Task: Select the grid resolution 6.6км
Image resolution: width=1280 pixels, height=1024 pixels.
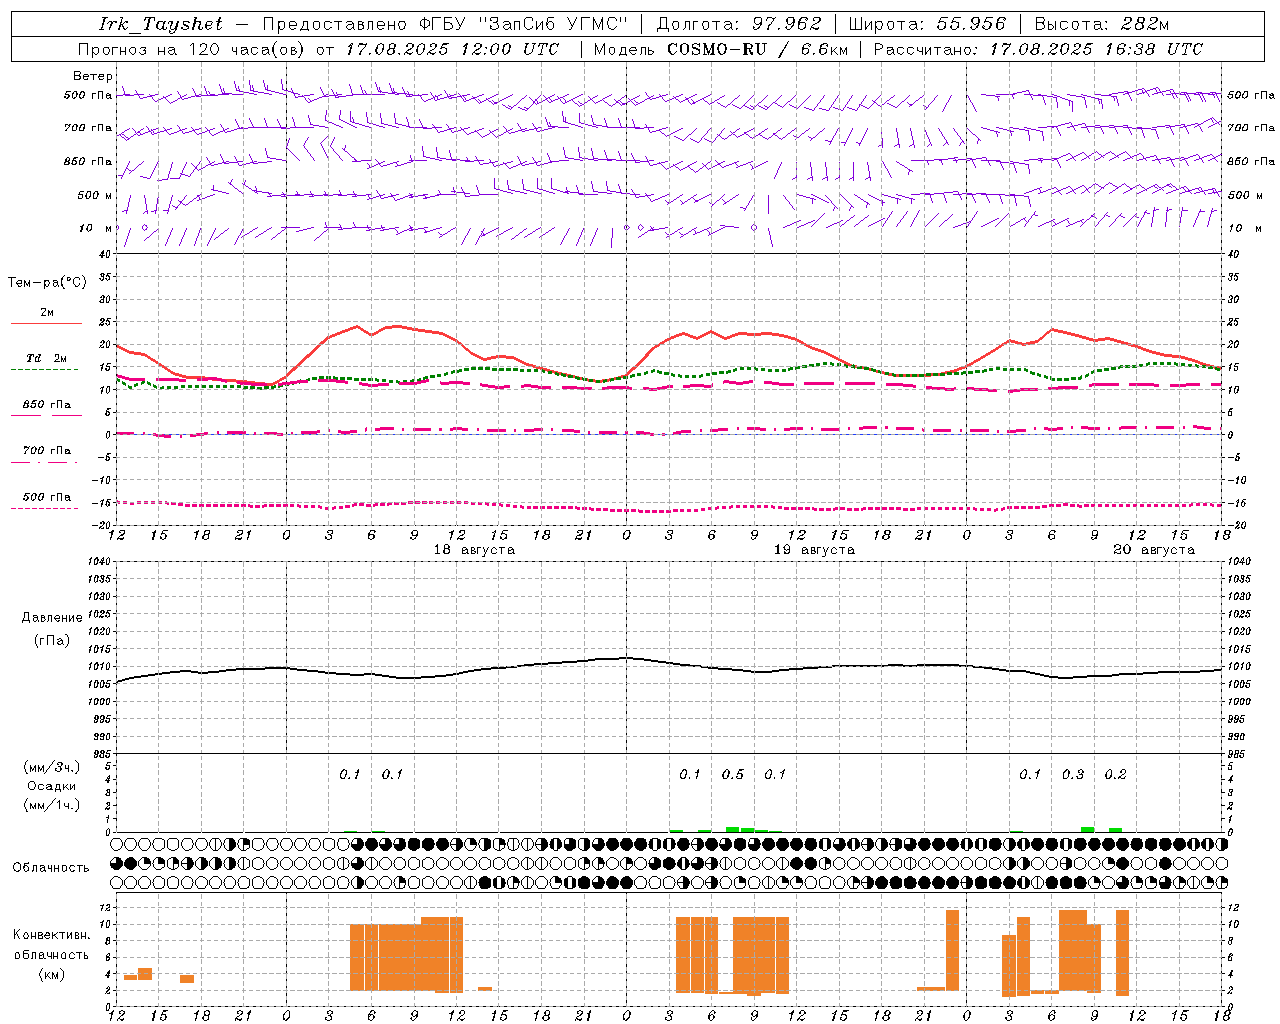Action: pyautogui.click(x=823, y=49)
